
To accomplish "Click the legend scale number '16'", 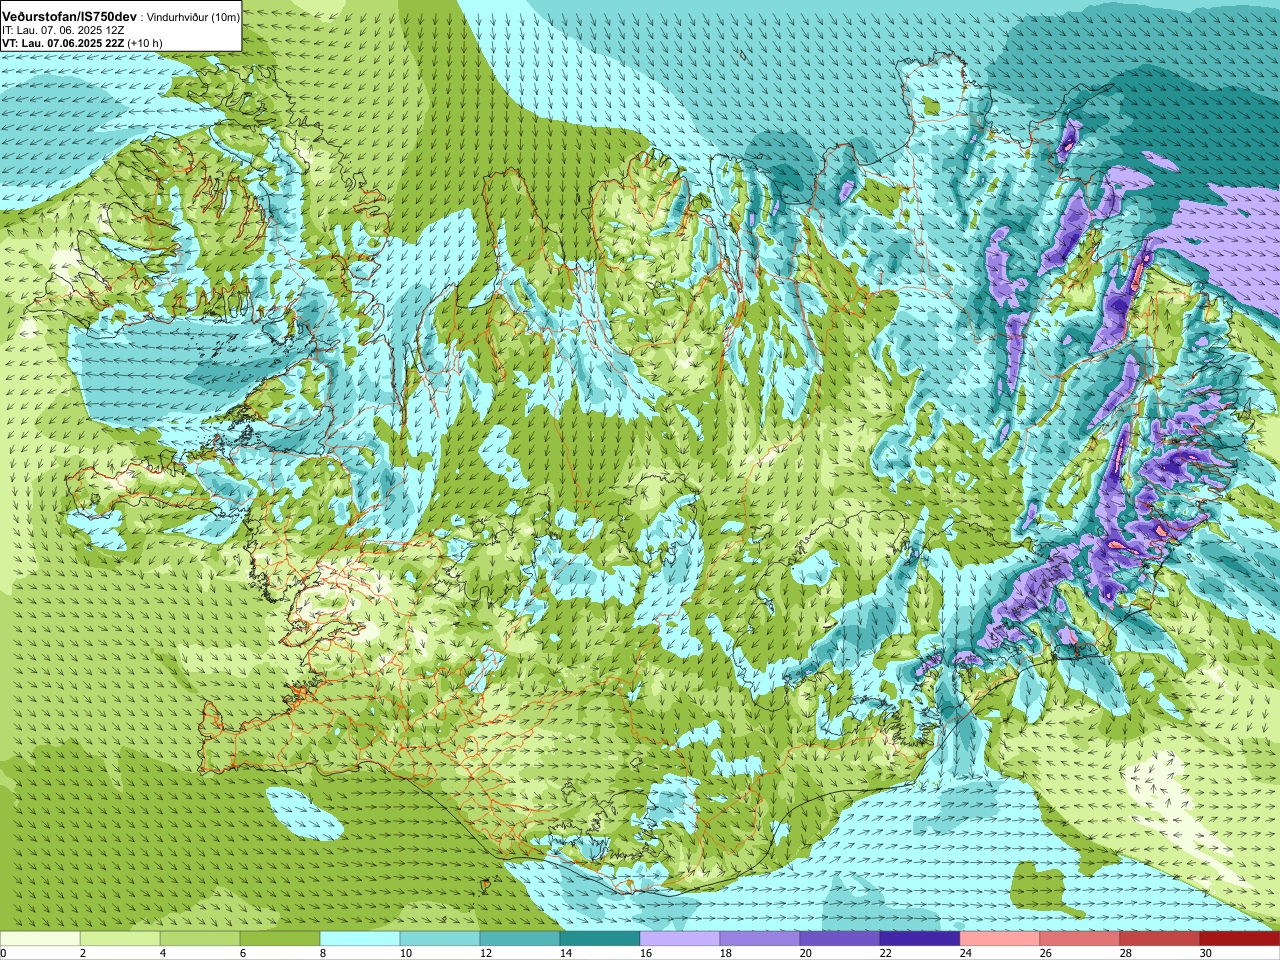I will 645,953.
